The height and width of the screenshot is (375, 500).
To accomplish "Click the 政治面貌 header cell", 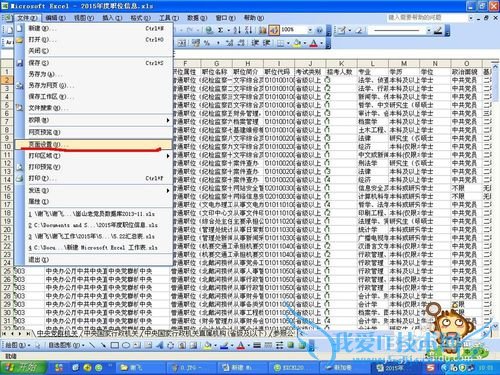I will (x=466, y=72).
